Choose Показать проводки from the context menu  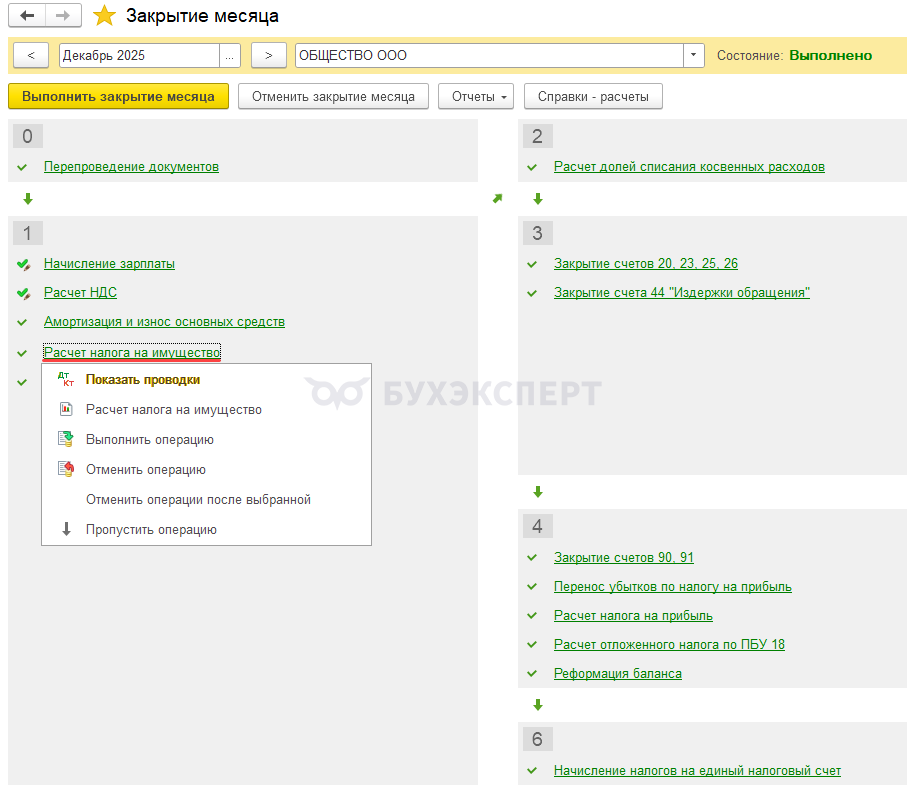click(142, 380)
